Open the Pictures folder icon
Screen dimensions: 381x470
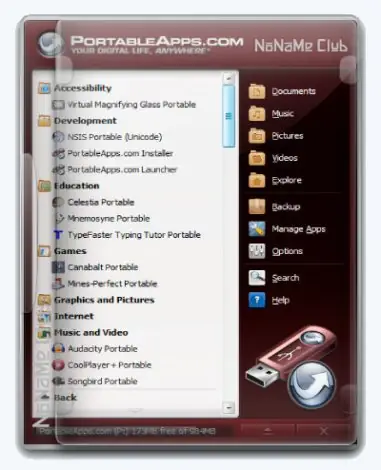tap(257, 136)
